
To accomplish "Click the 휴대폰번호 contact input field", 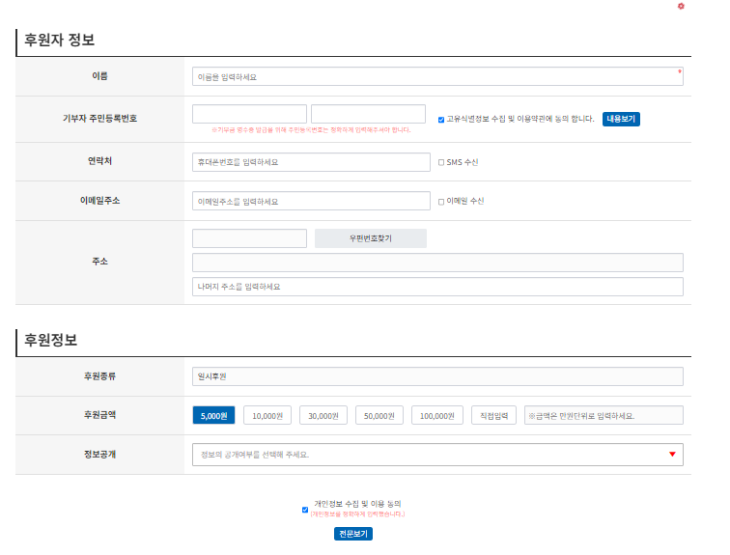I will tap(311, 162).
